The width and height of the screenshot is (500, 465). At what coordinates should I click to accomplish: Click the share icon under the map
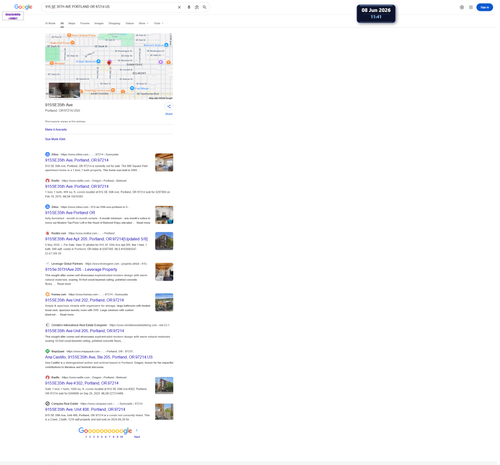169,106
